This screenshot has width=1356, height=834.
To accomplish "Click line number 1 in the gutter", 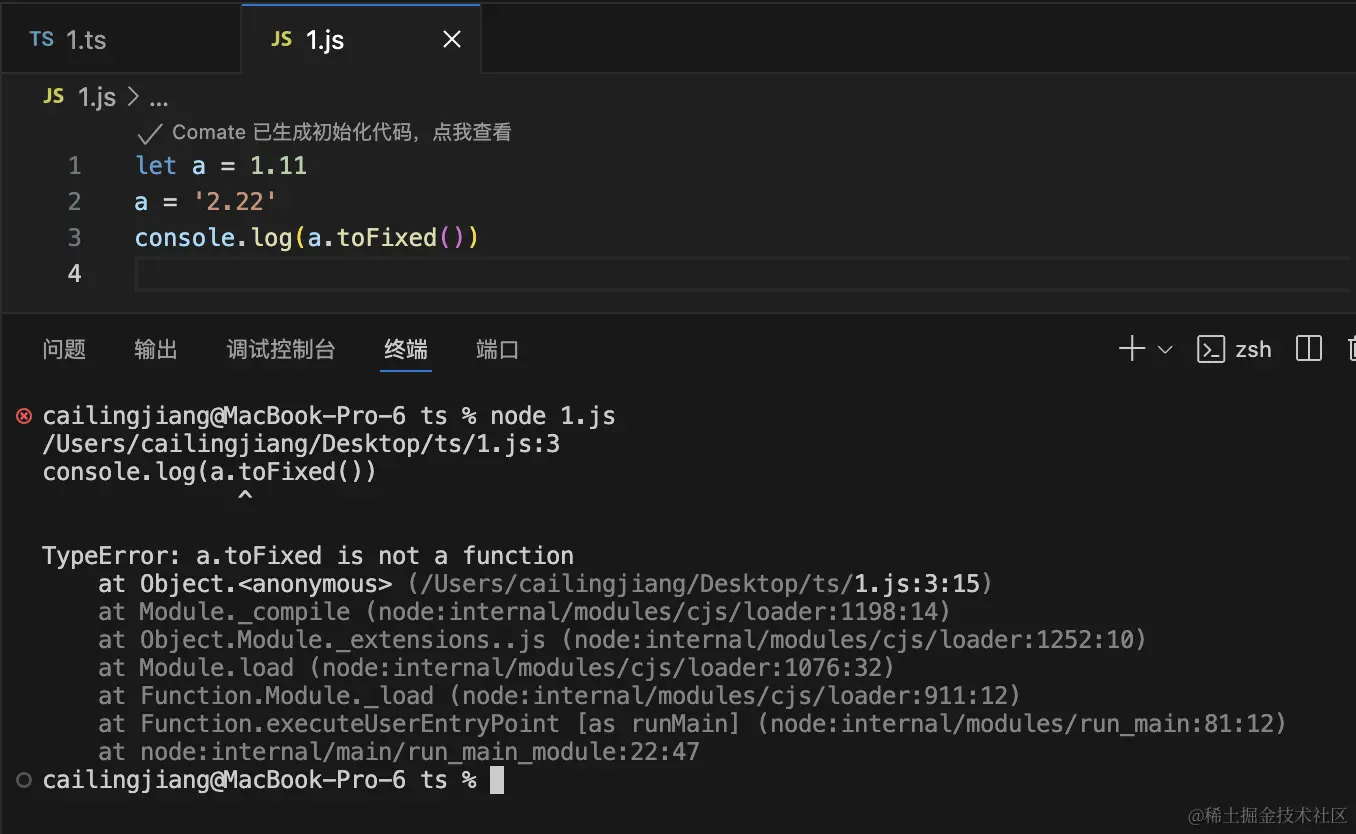I will (74, 165).
